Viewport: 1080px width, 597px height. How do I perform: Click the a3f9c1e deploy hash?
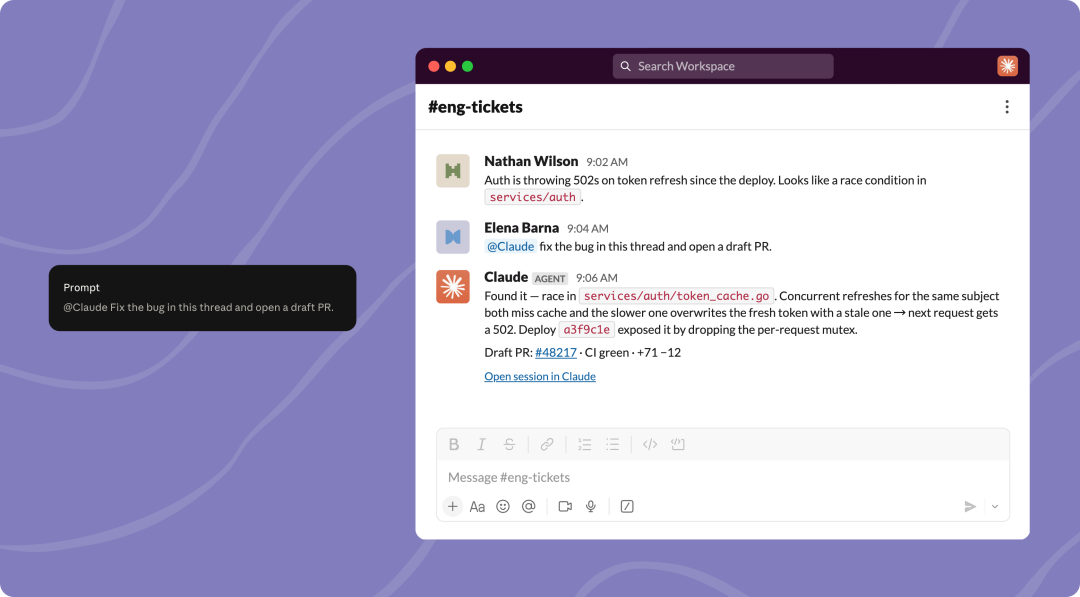(586, 330)
